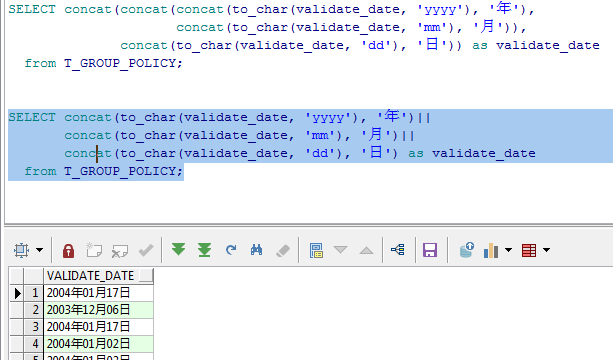Click cell 2003年12月06日 in row 2

[x=98, y=310]
